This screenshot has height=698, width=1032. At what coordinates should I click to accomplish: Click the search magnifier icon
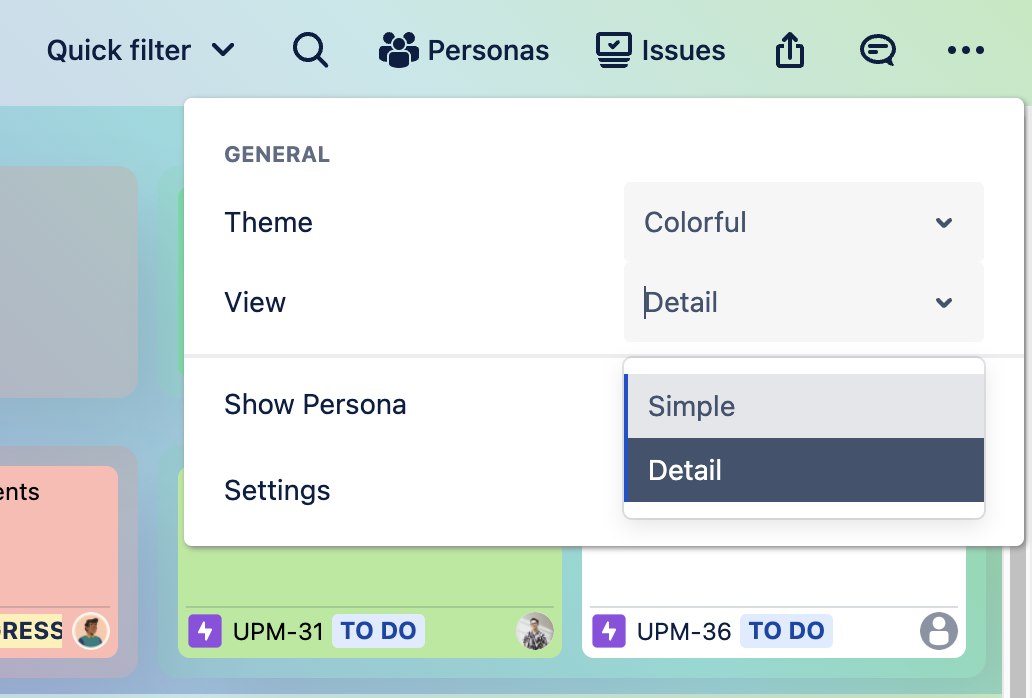pos(310,49)
